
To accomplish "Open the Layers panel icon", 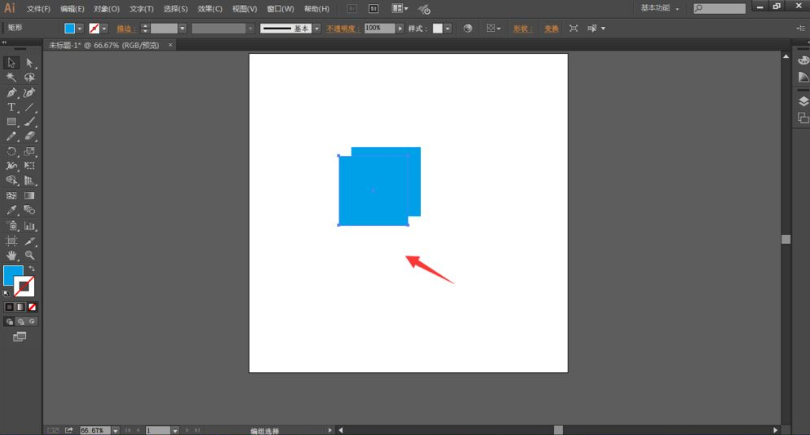I will pos(803,101).
